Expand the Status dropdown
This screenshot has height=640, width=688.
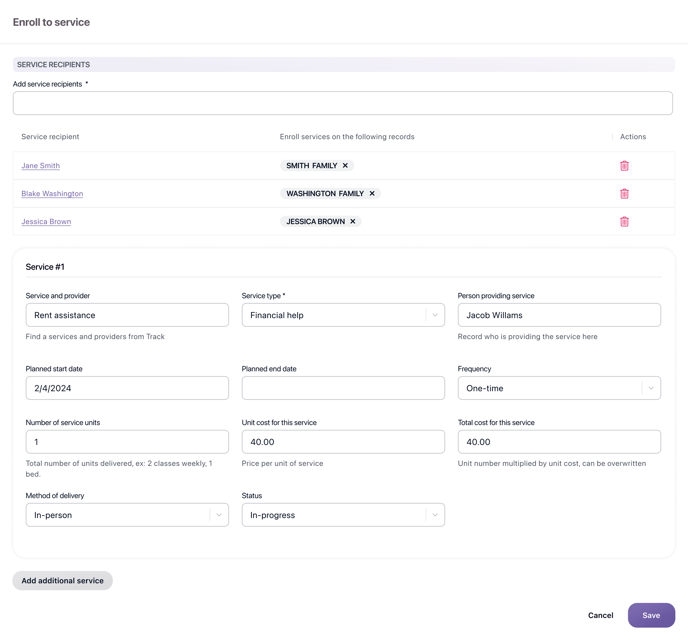click(x=434, y=515)
